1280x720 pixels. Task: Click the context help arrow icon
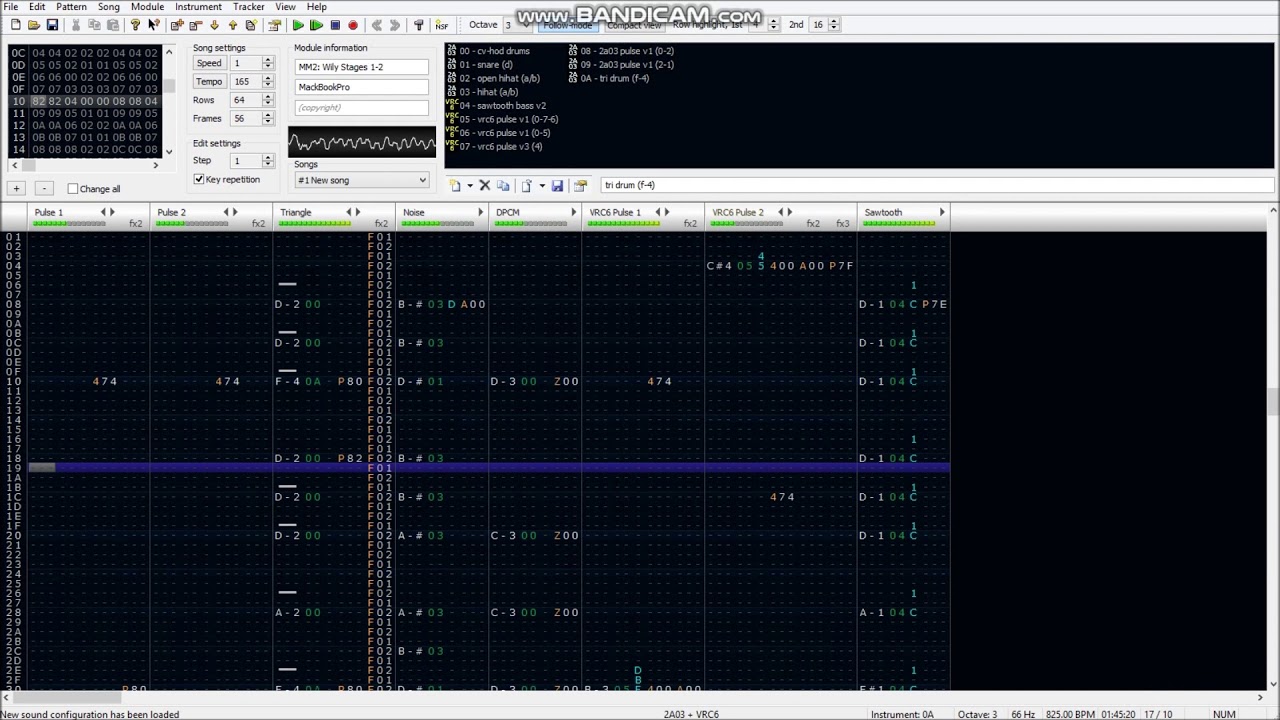click(x=154, y=25)
